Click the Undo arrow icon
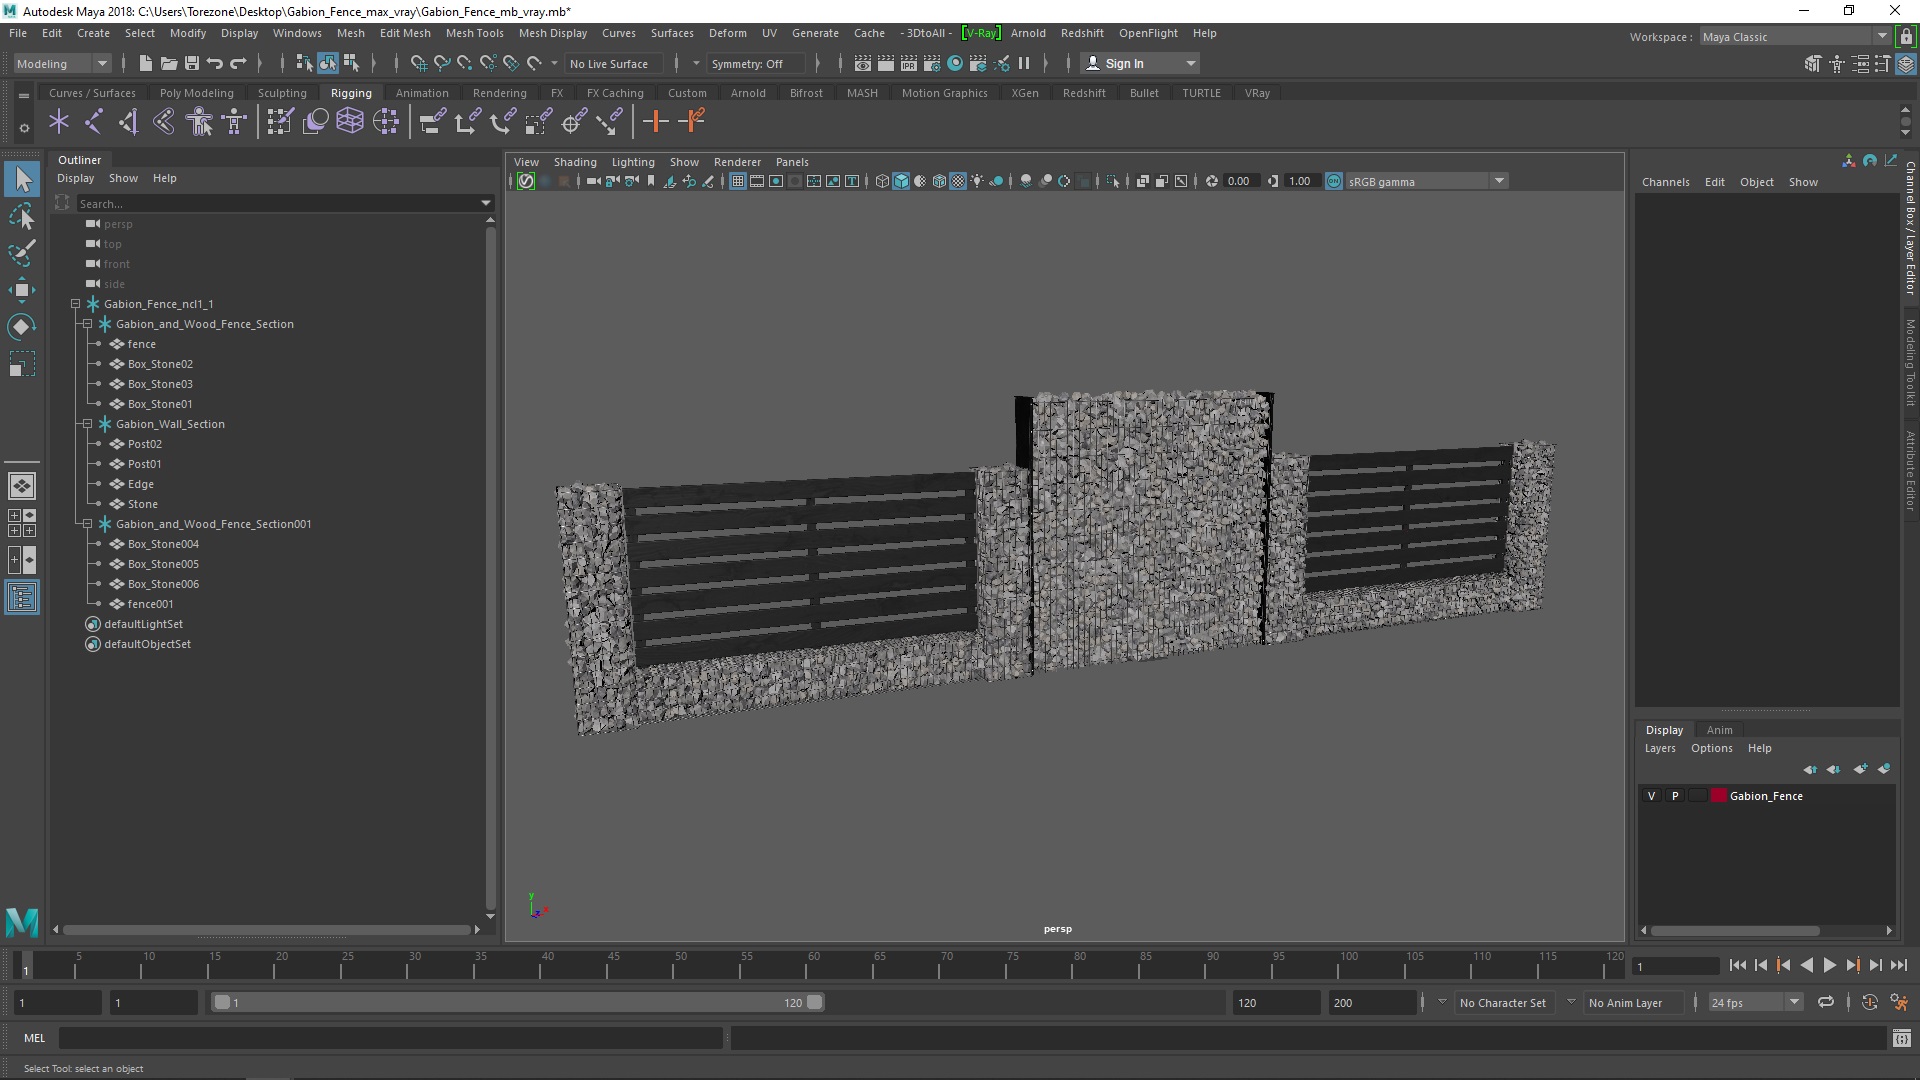This screenshot has width=1920, height=1080. pos(215,64)
